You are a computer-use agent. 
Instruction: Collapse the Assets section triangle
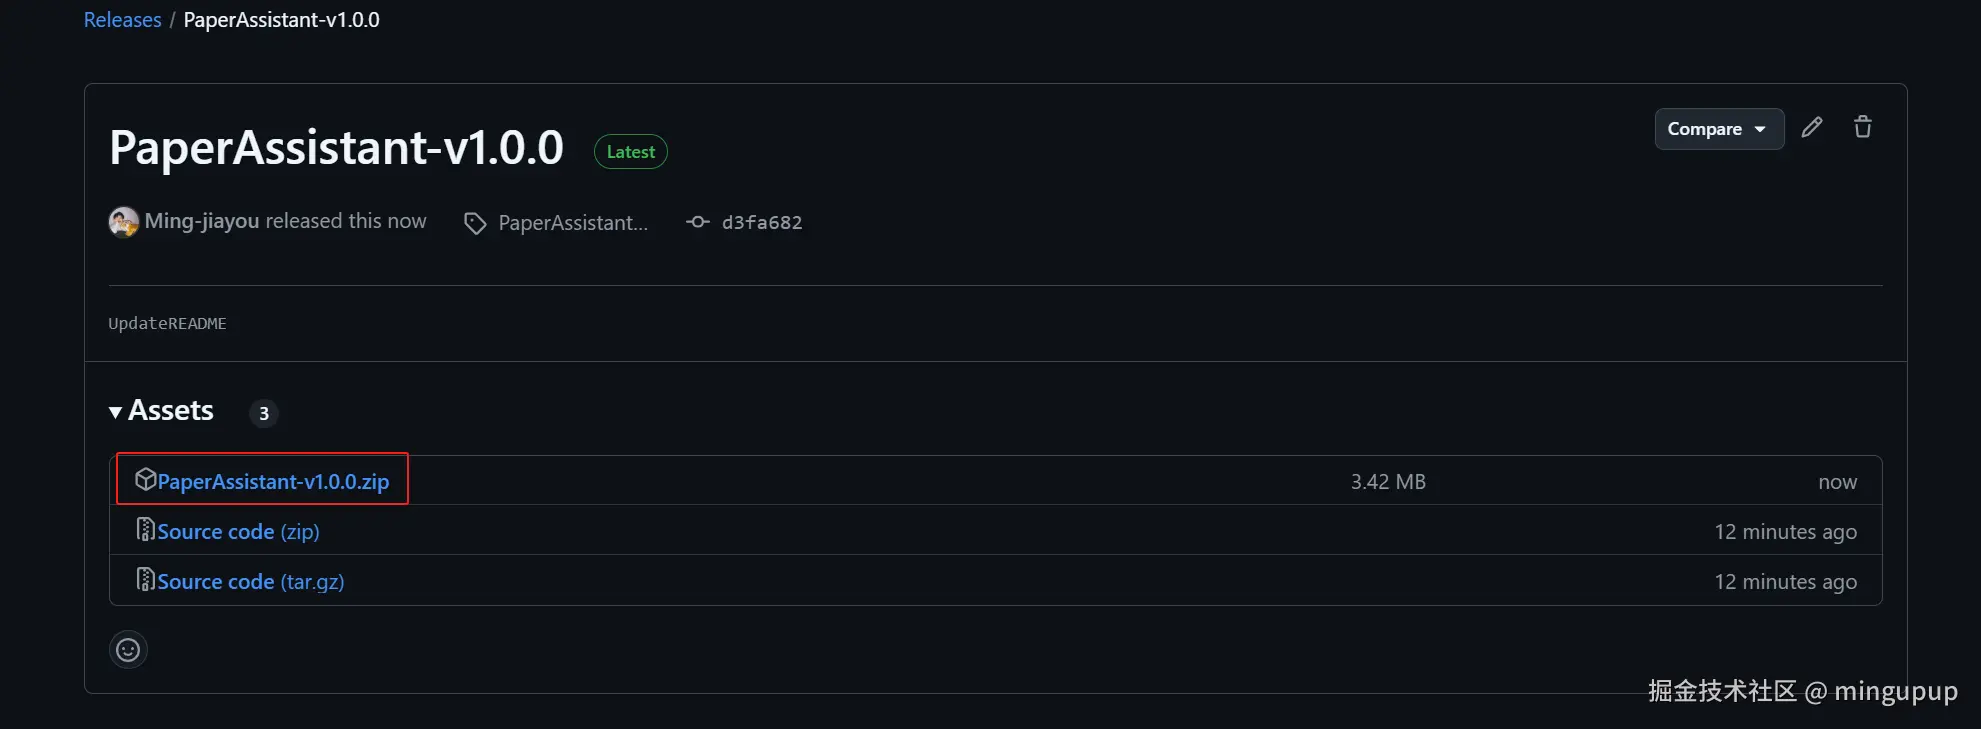click(x=116, y=412)
